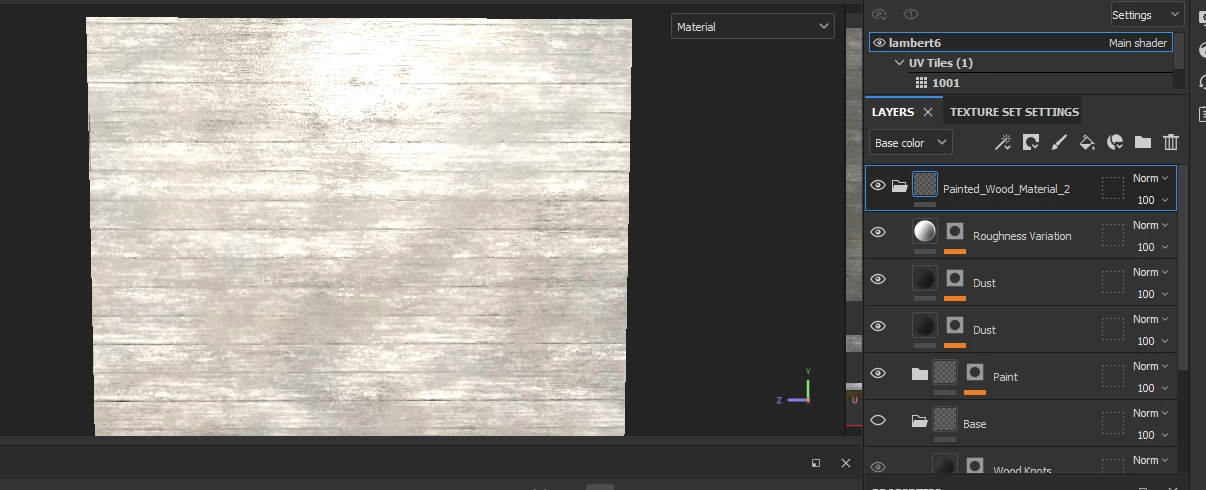Click the Wood Knots layer thumbnail
1206x490 pixels.
point(945,465)
